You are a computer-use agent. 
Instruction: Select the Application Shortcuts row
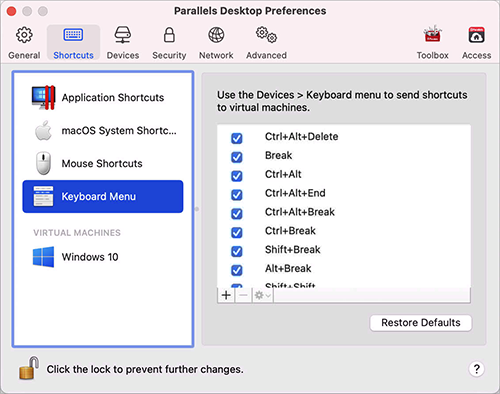(103, 98)
